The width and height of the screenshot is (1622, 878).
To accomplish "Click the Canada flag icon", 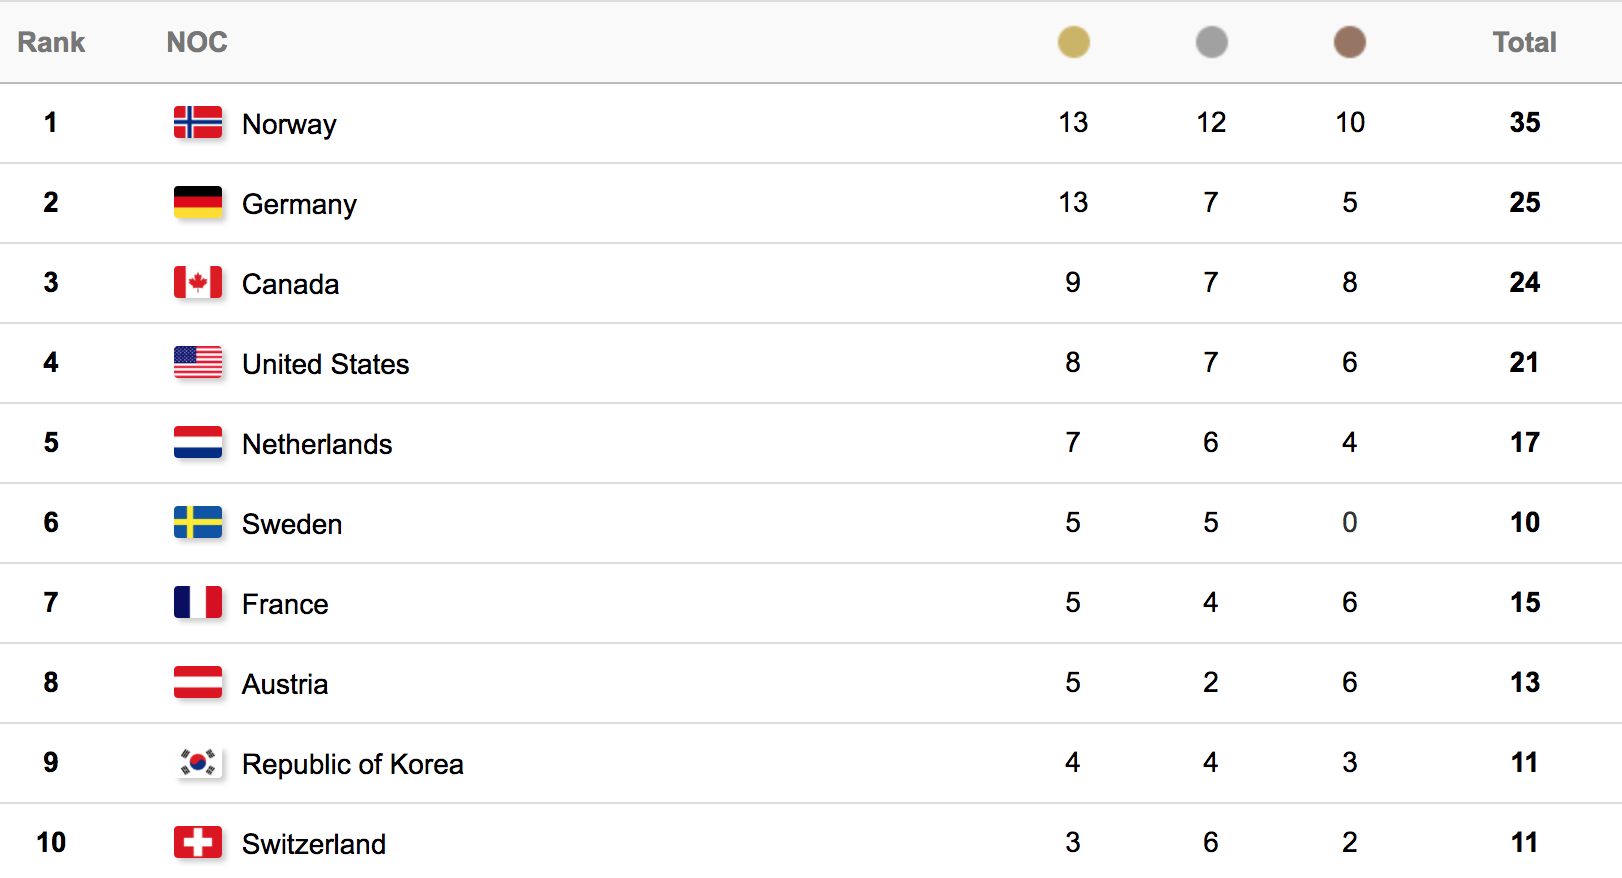I will click(198, 282).
